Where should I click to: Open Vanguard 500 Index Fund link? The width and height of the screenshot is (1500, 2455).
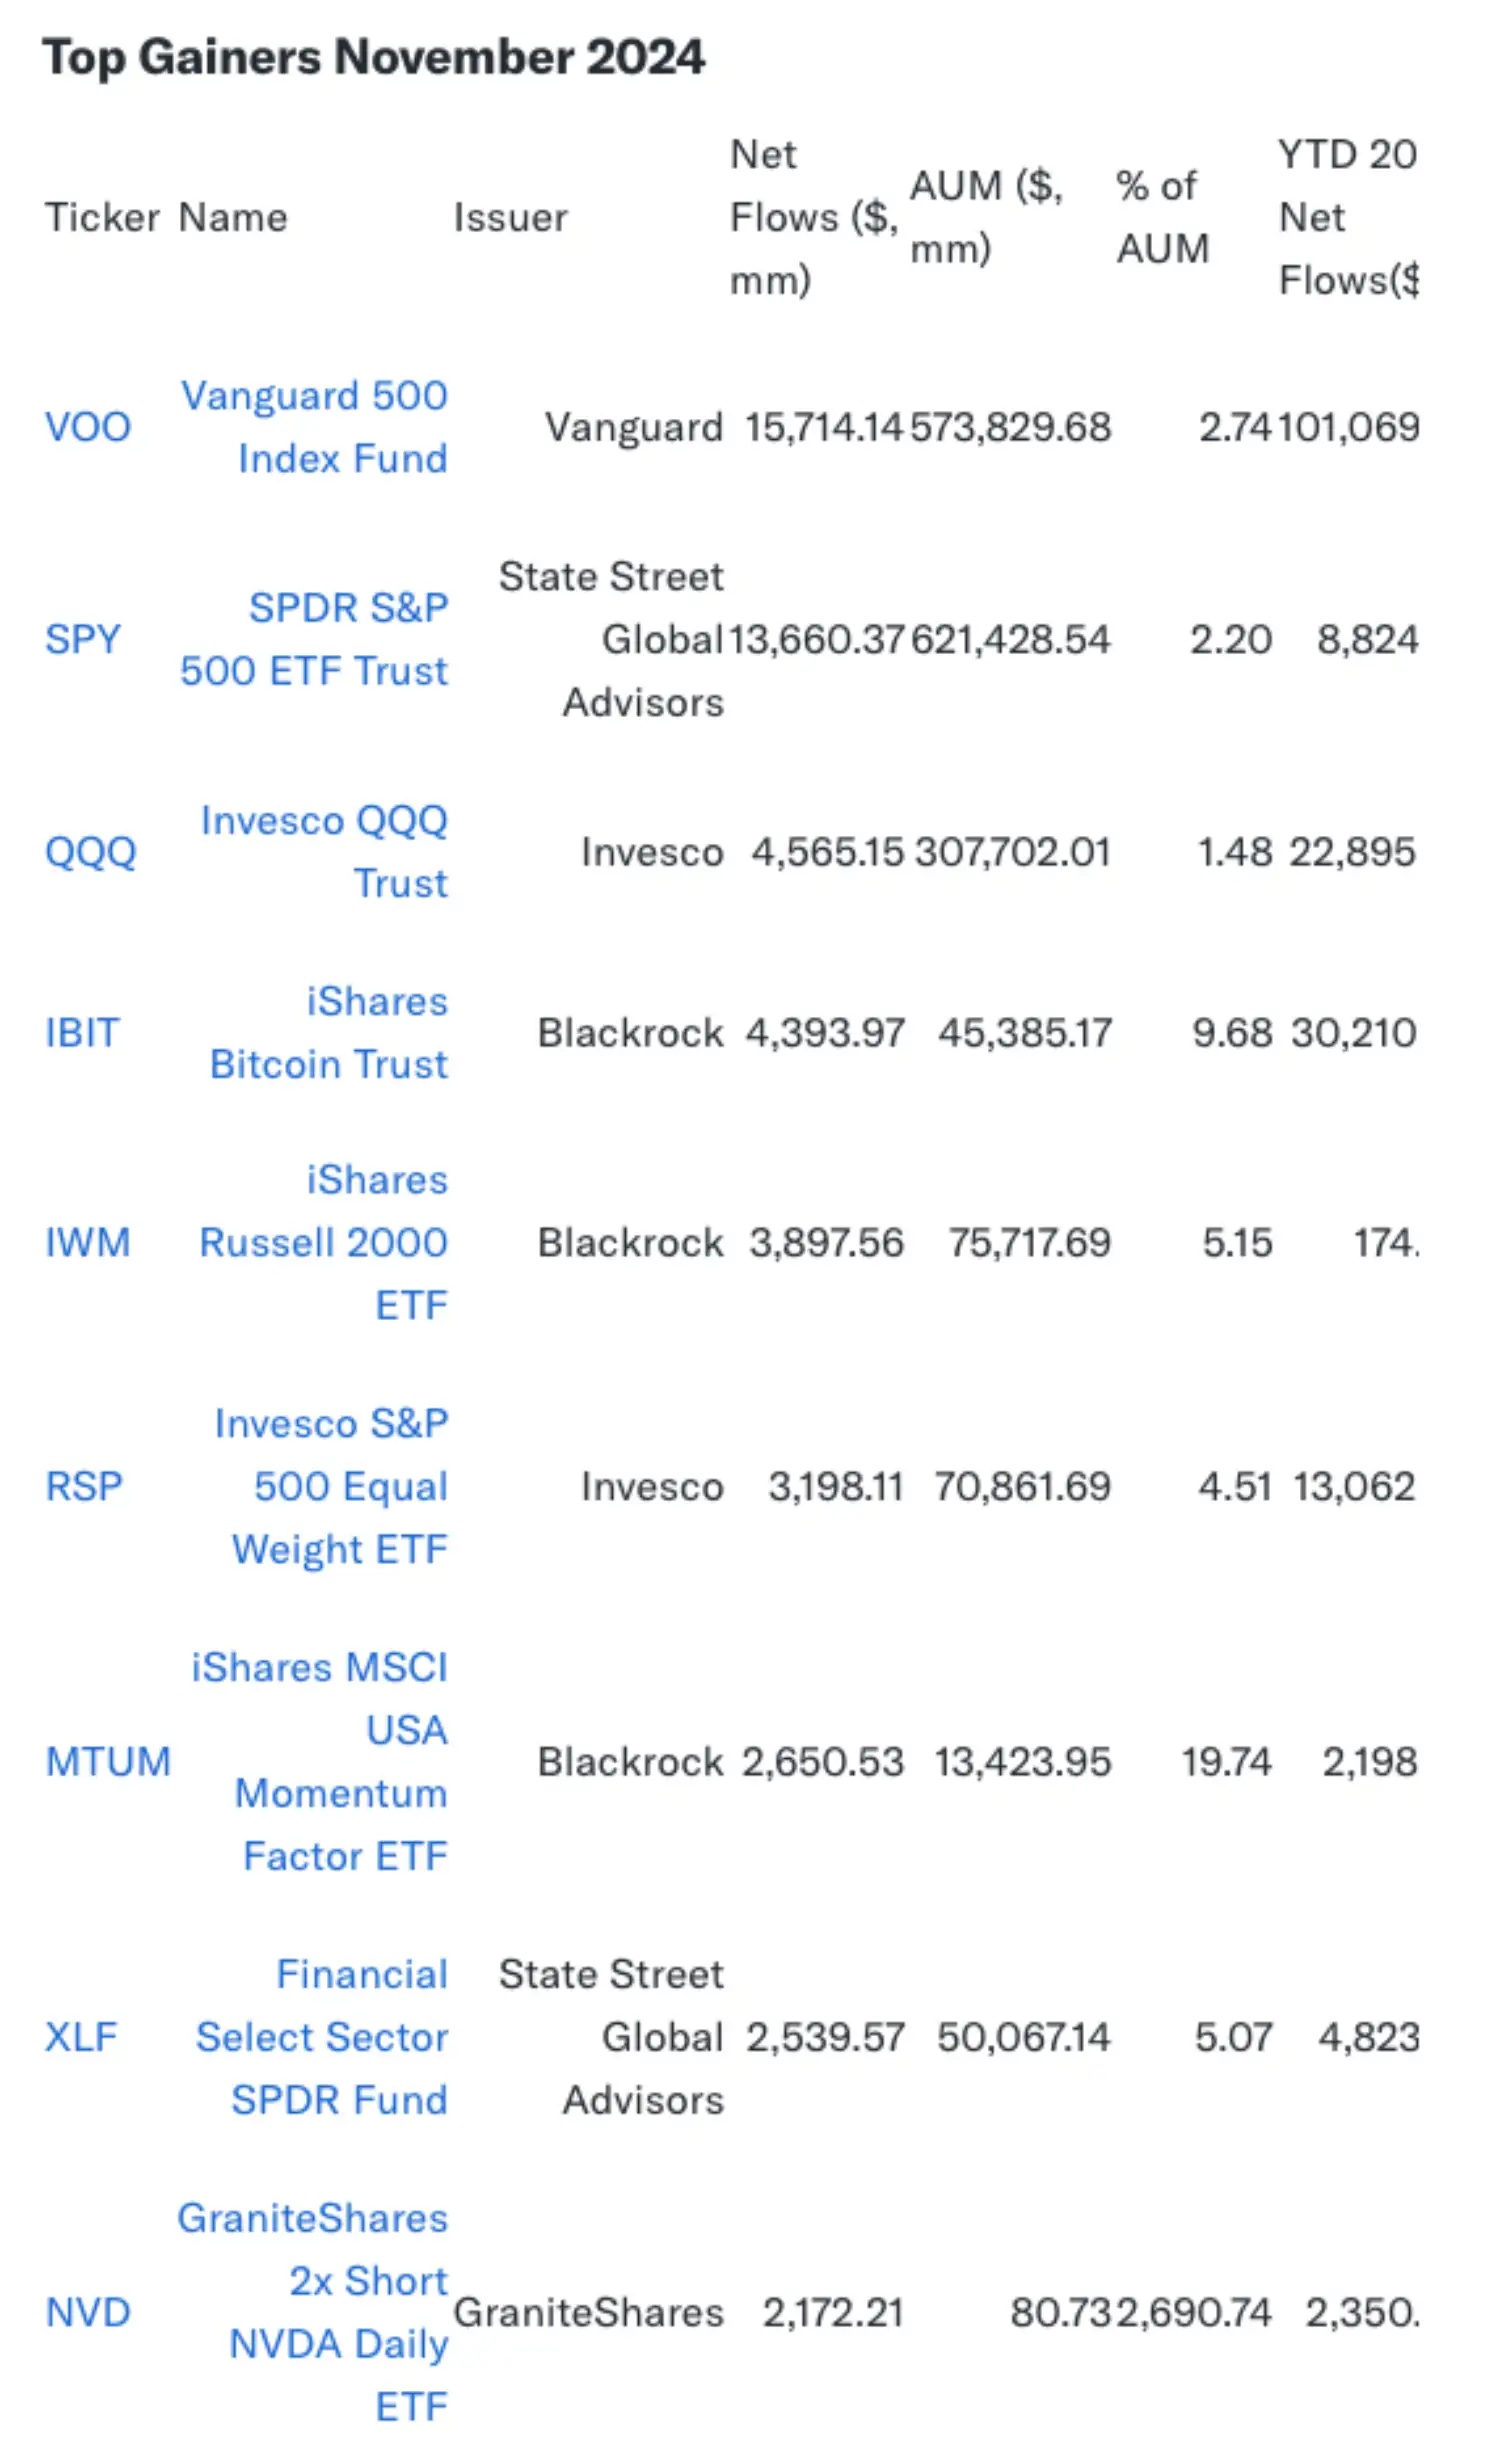point(314,427)
